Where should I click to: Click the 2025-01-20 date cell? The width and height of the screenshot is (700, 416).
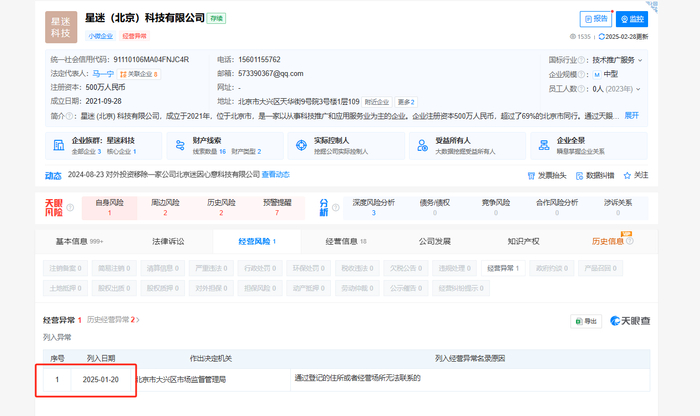100,380
